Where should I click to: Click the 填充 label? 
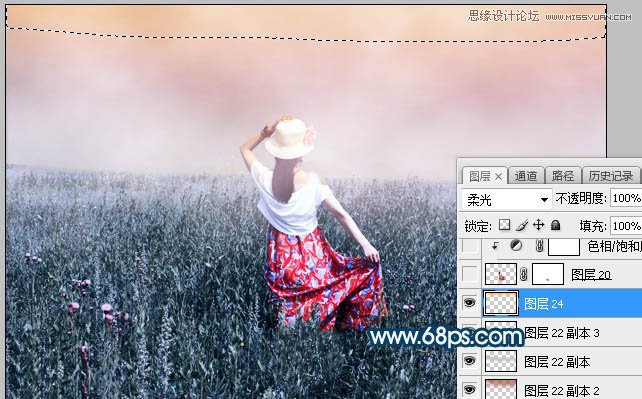(593, 225)
